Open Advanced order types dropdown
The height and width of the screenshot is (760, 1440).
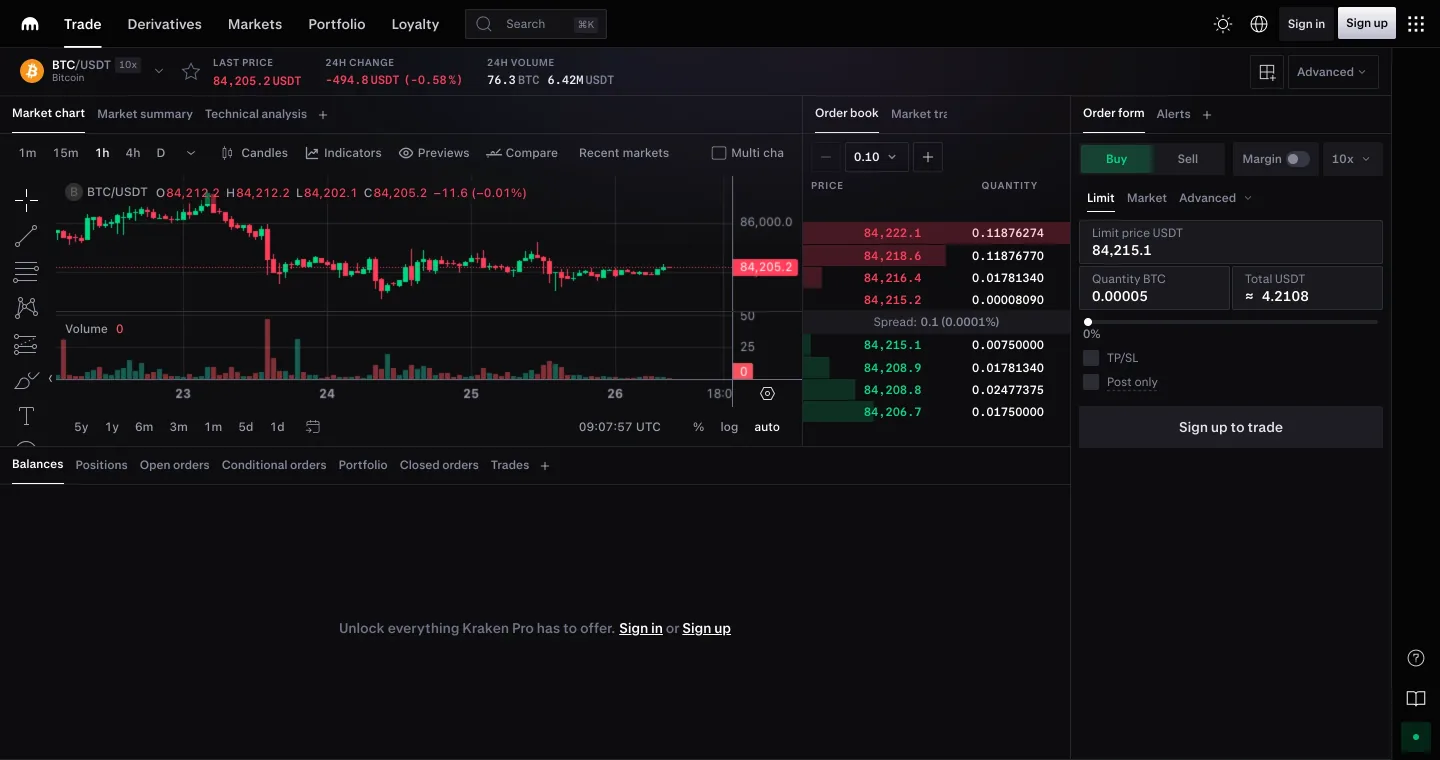coord(1215,198)
